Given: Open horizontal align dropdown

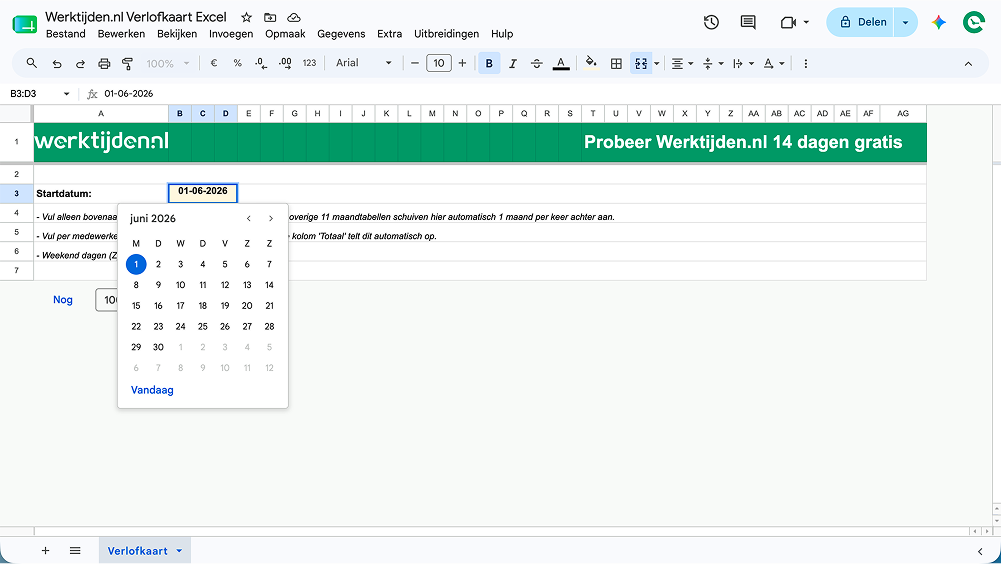Looking at the screenshot, I should (682, 63).
